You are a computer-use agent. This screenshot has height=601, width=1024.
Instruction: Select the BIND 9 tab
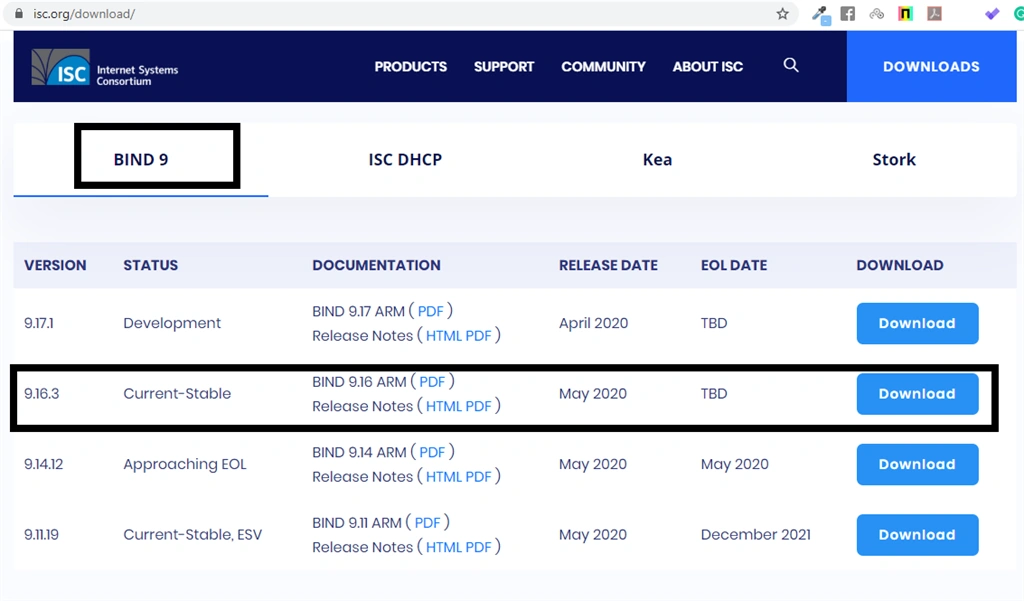pyautogui.click(x=141, y=159)
